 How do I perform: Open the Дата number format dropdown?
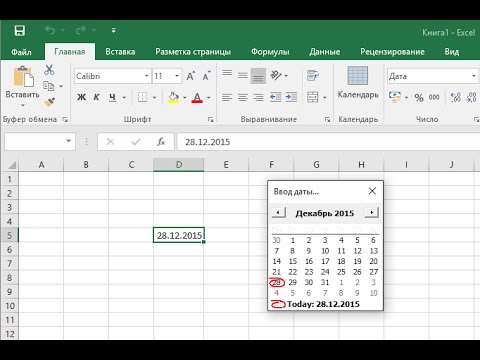(432, 76)
